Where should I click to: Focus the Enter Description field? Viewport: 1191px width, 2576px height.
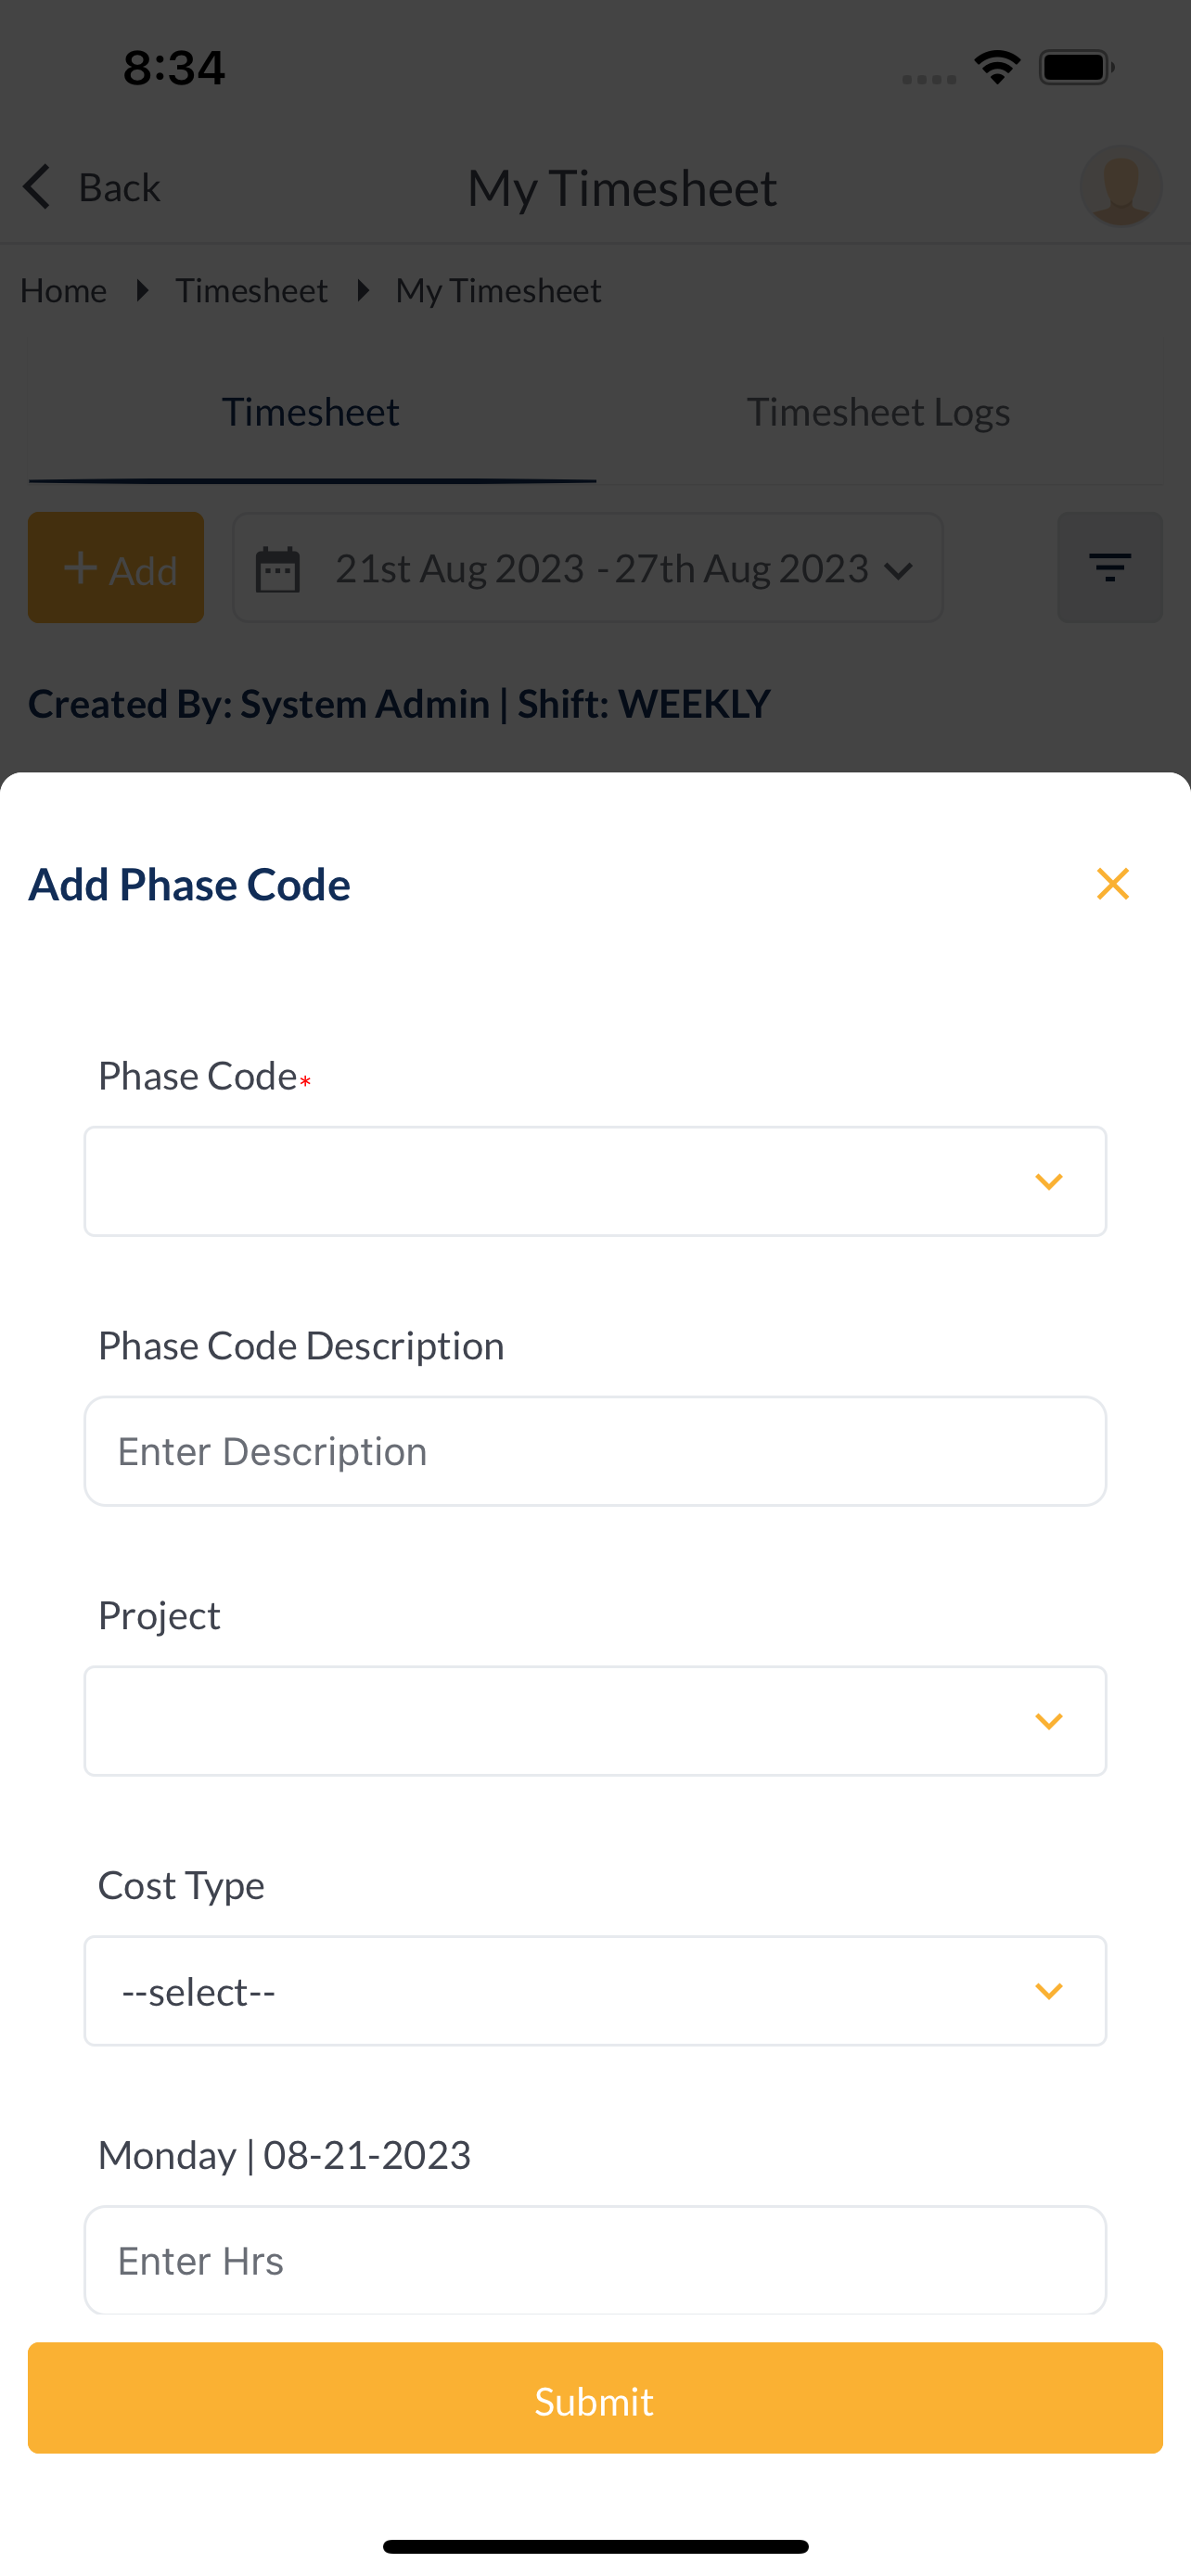595,1451
